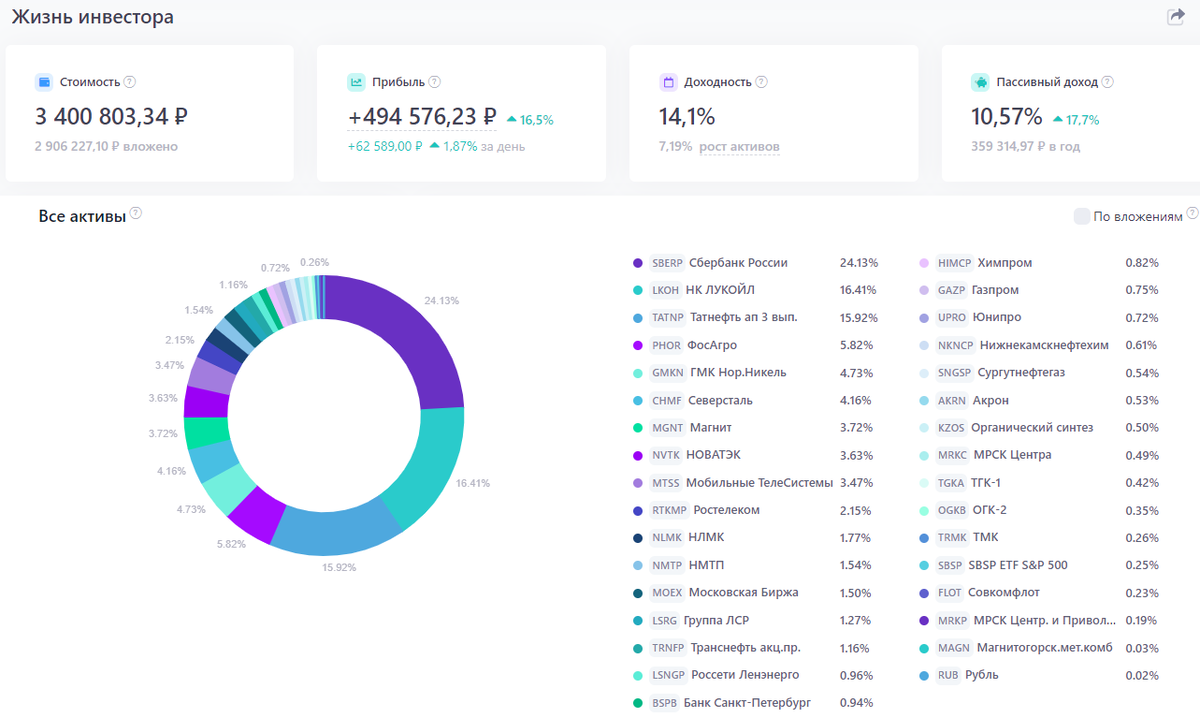Click the 2 906 227,10 ₽ вложено text
Viewport: 1200px width, 718px height.
(106, 147)
